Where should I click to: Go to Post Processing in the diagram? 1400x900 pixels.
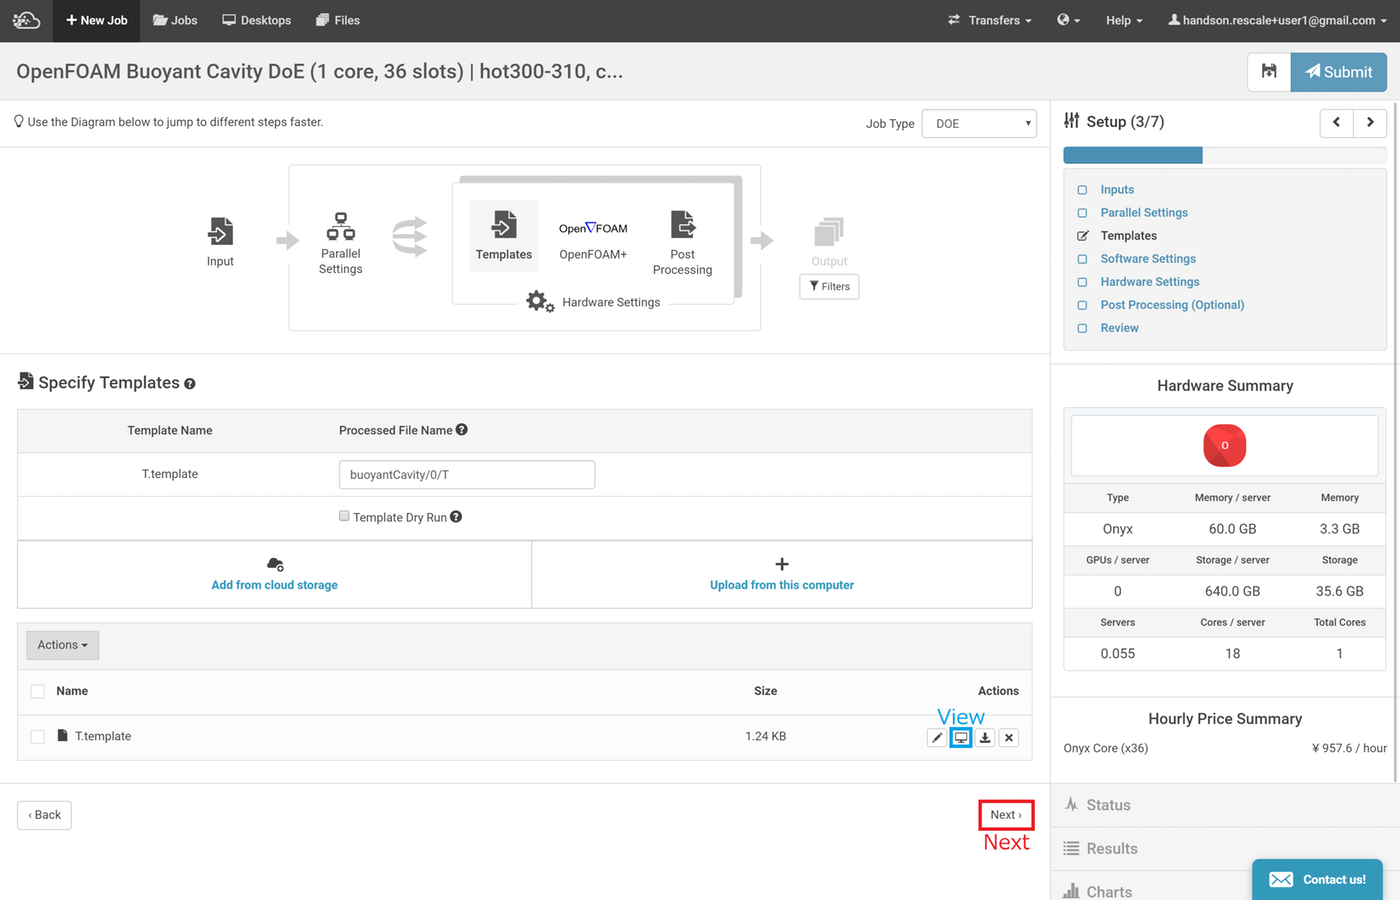coord(683,243)
